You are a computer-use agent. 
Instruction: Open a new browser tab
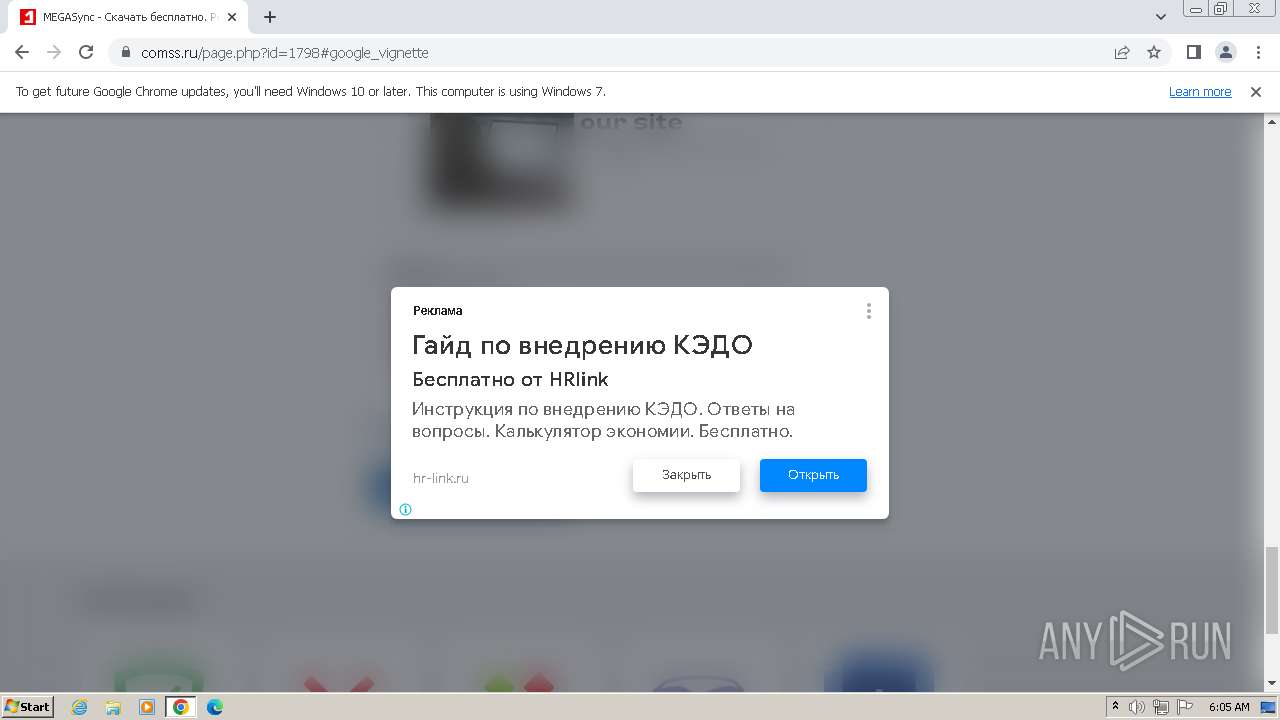pyautogui.click(x=270, y=17)
